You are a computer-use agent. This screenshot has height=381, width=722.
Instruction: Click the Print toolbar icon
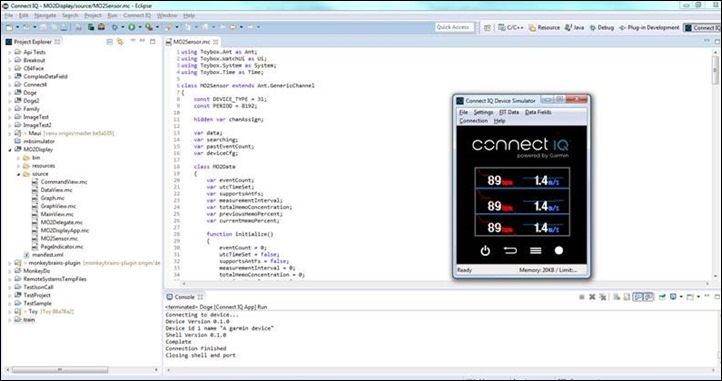click(64, 27)
